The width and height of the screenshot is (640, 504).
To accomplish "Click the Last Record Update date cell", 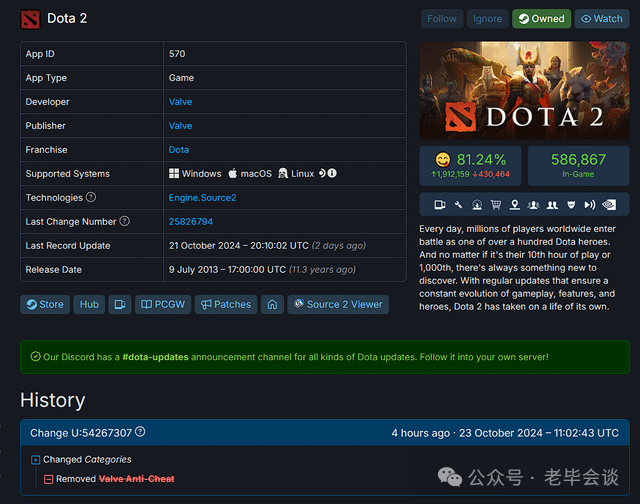I will [284, 246].
